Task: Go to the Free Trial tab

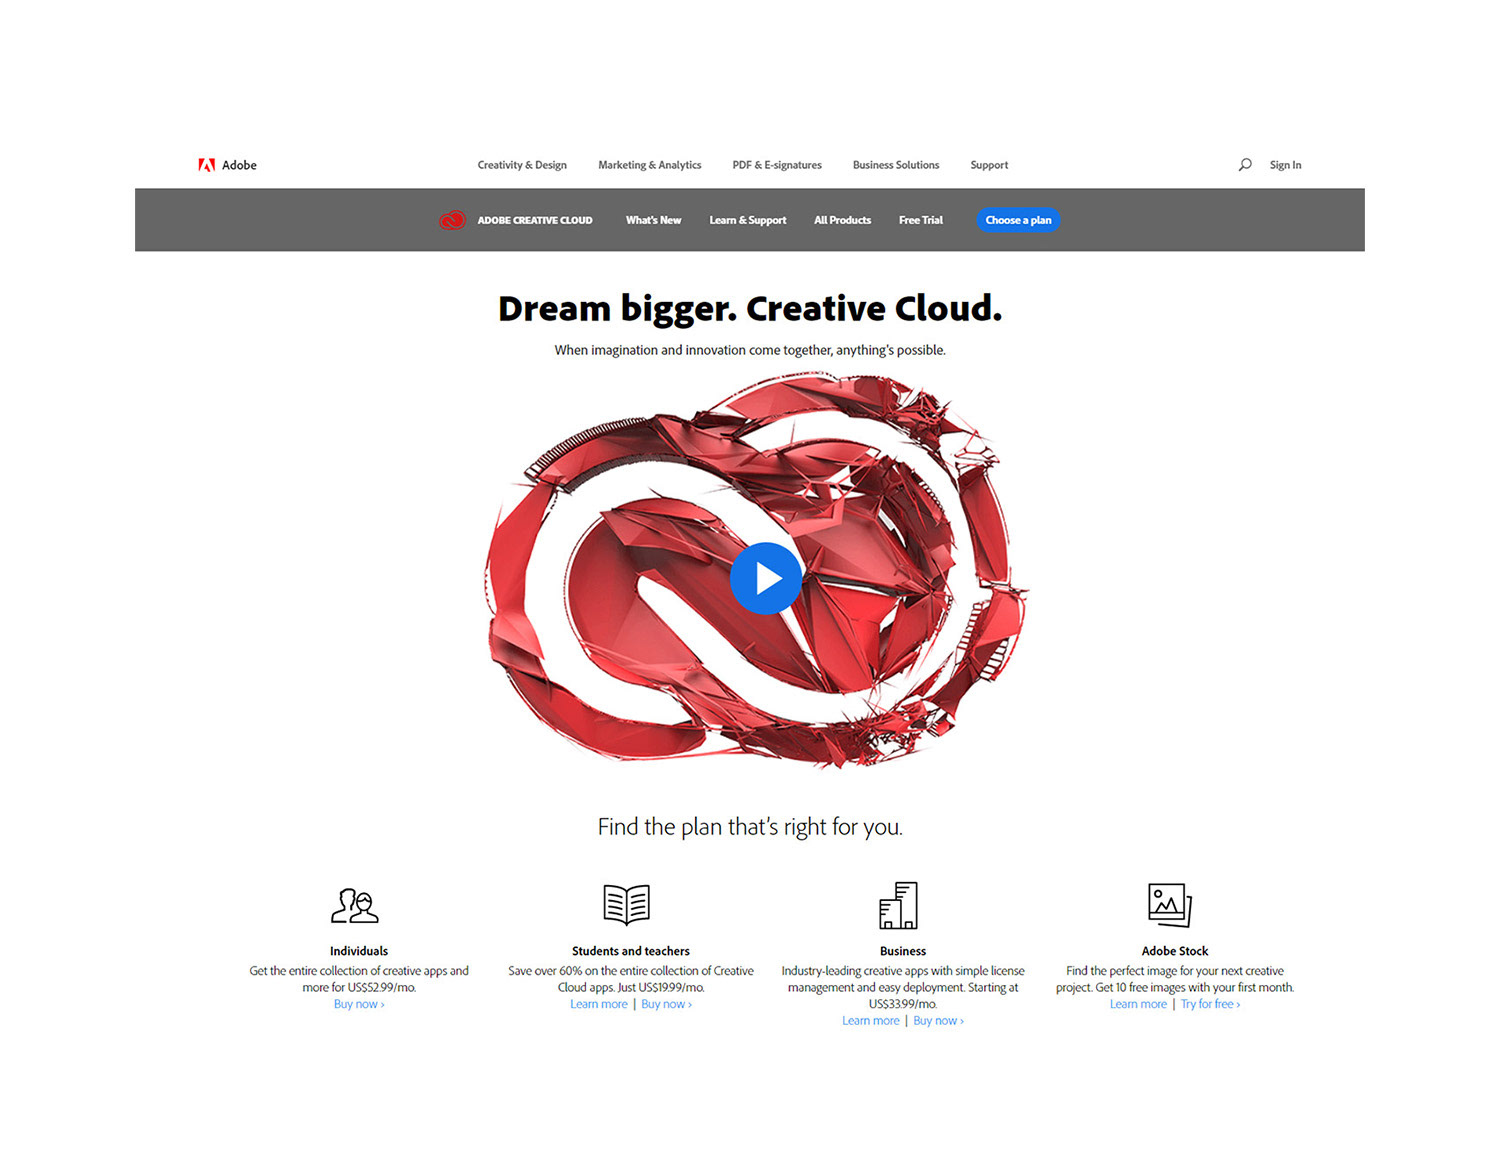Action: click(921, 220)
